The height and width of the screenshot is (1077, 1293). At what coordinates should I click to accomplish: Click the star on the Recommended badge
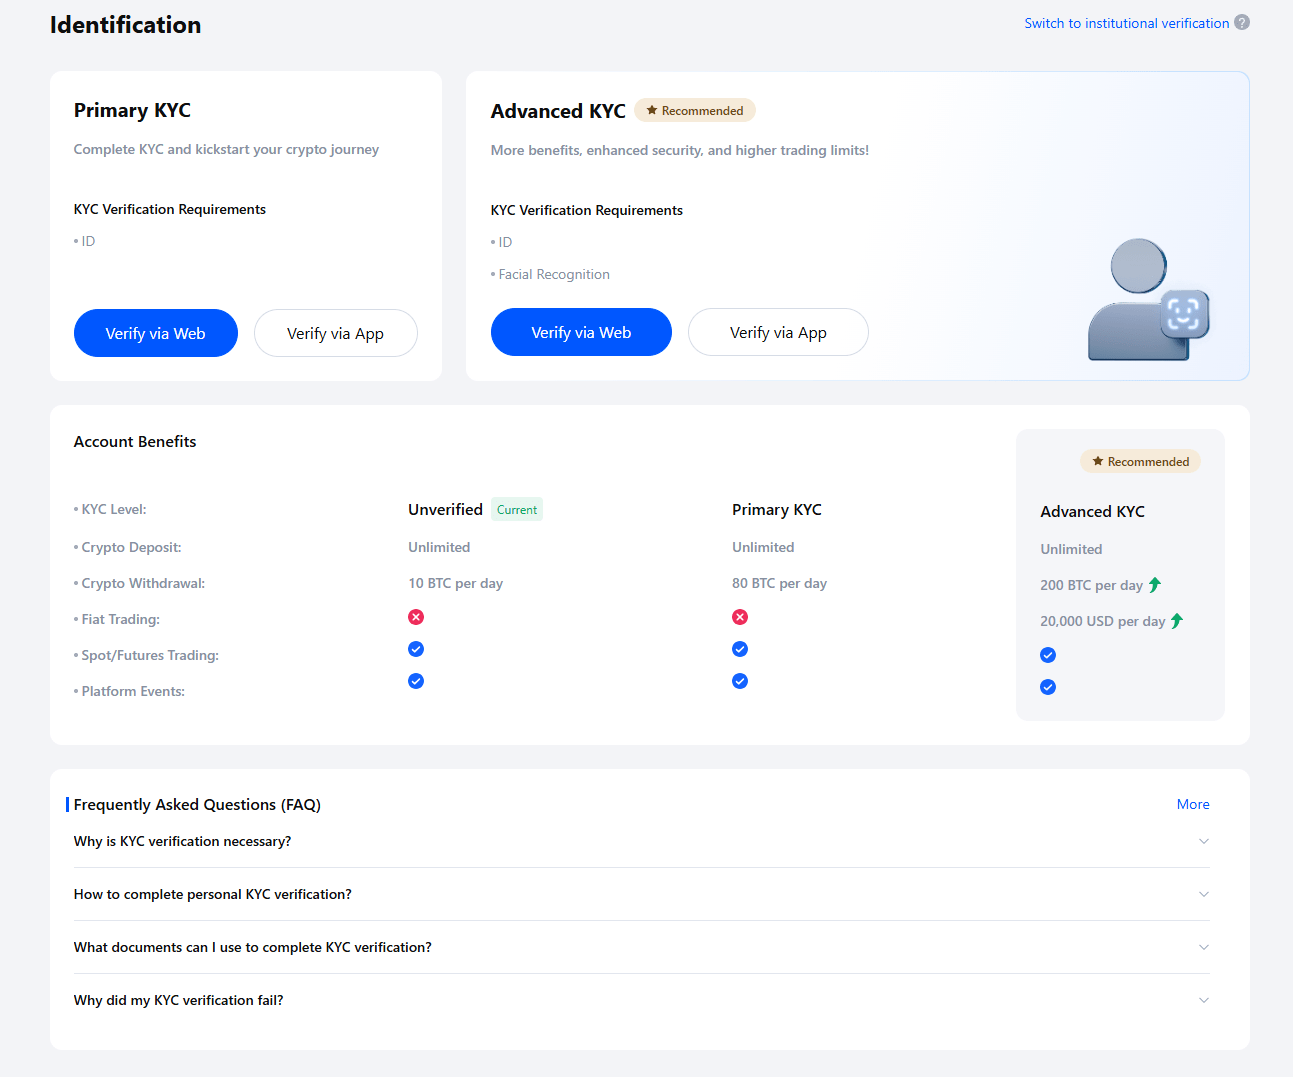(x=654, y=110)
